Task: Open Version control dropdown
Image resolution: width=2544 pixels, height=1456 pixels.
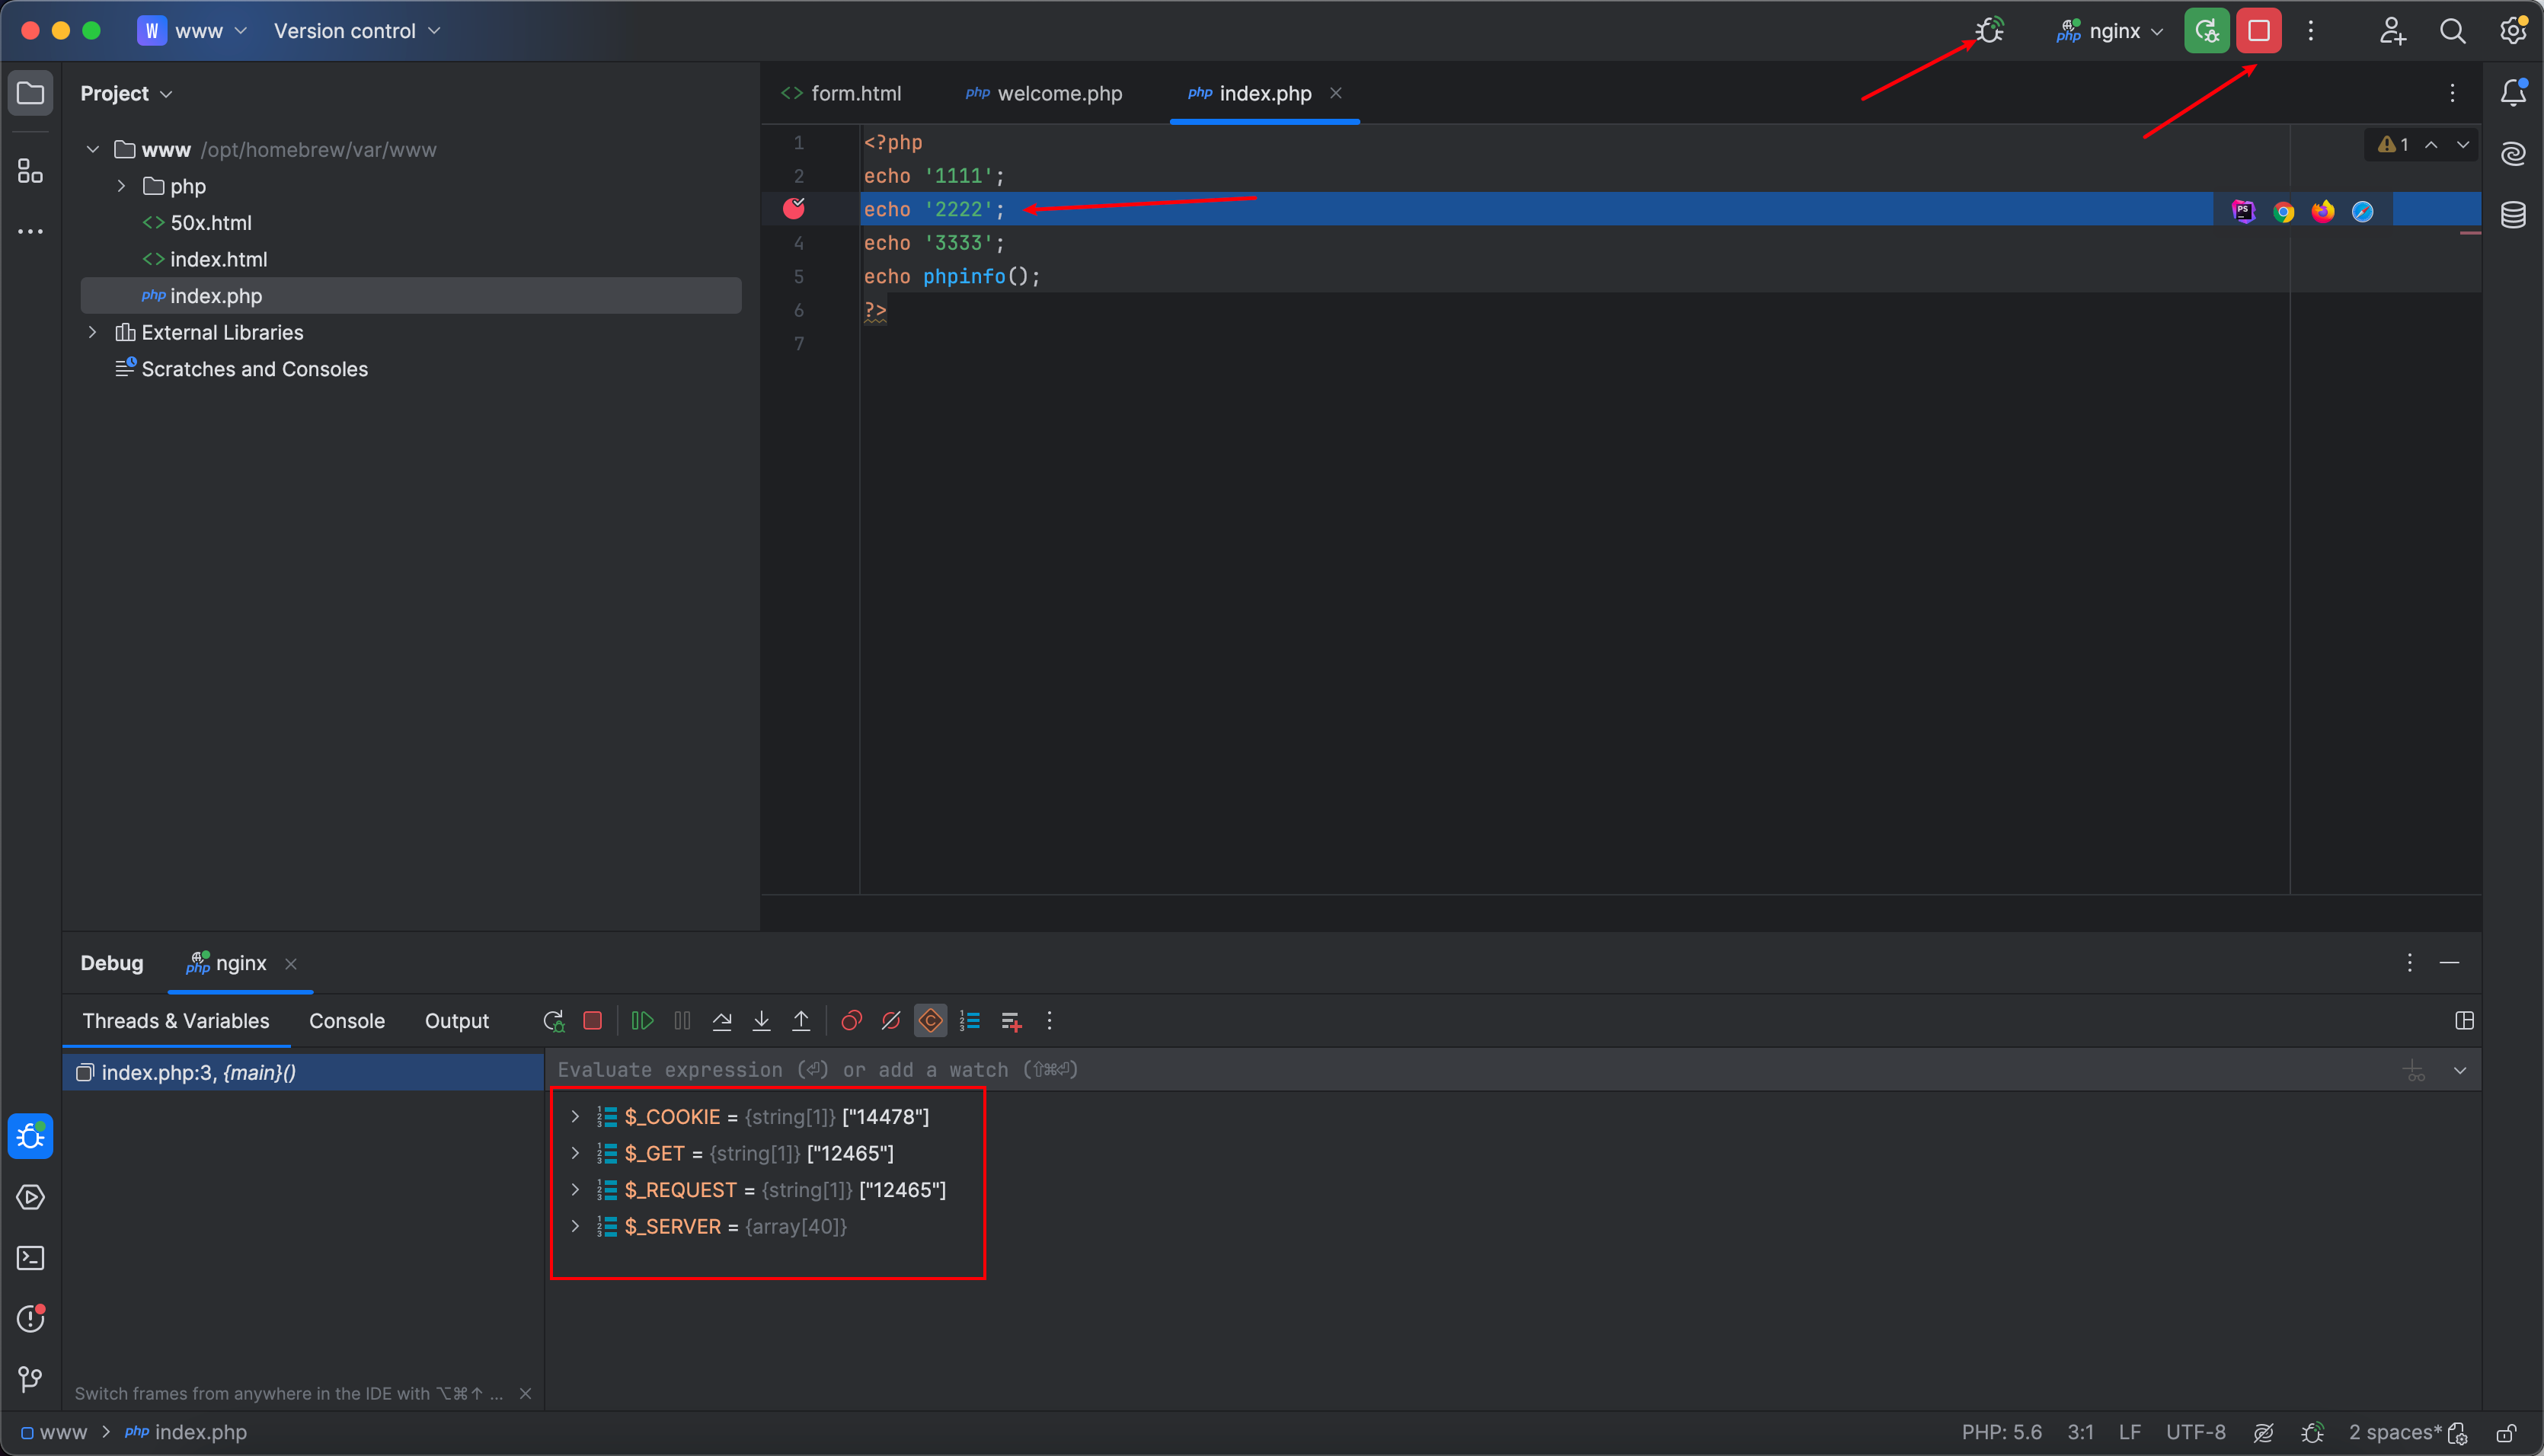Action: [357, 31]
